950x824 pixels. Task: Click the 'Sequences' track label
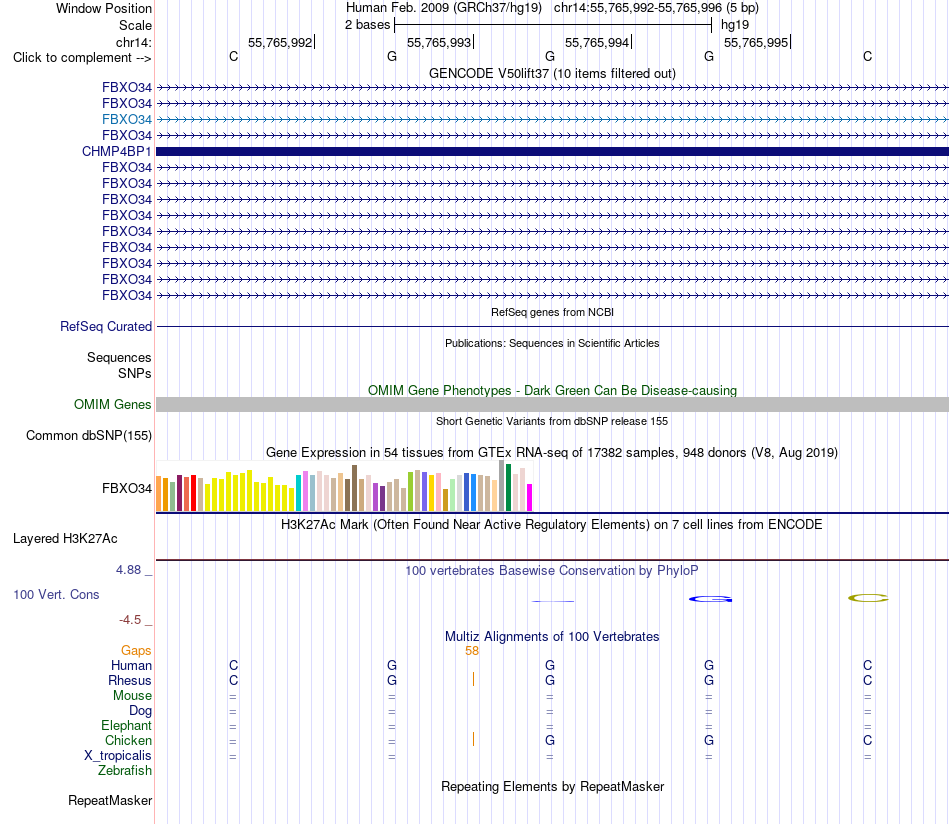pyautogui.click(x=119, y=357)
